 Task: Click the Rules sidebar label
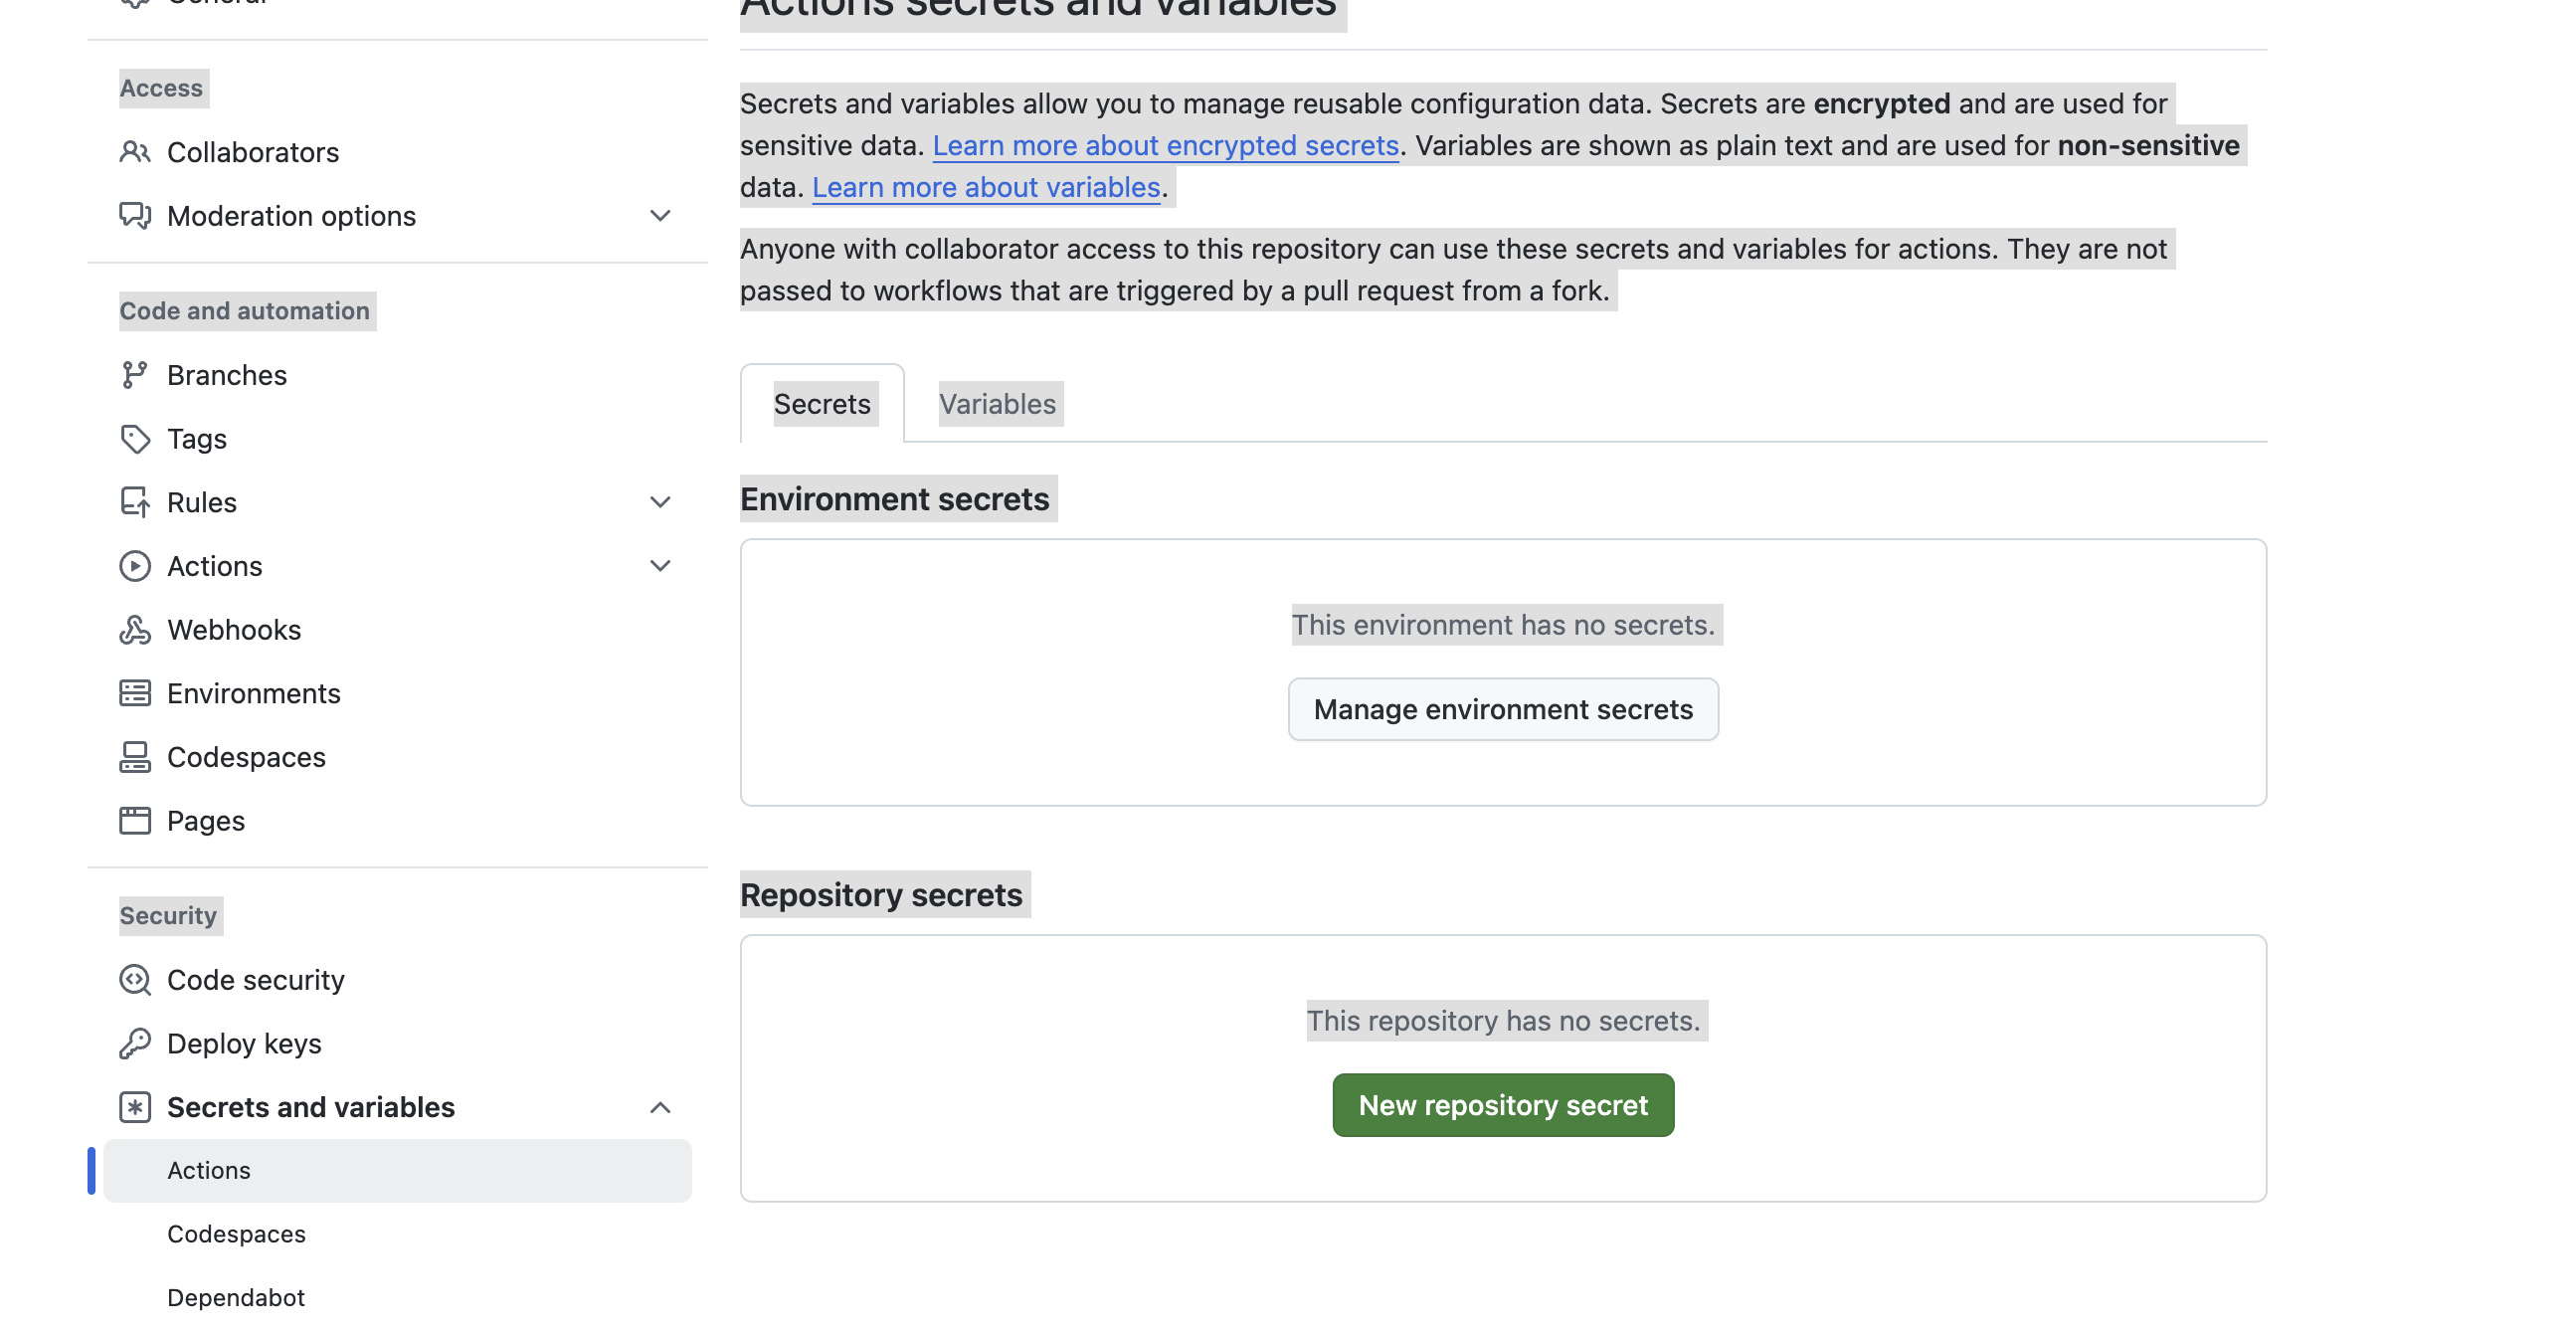pos(201,502)
